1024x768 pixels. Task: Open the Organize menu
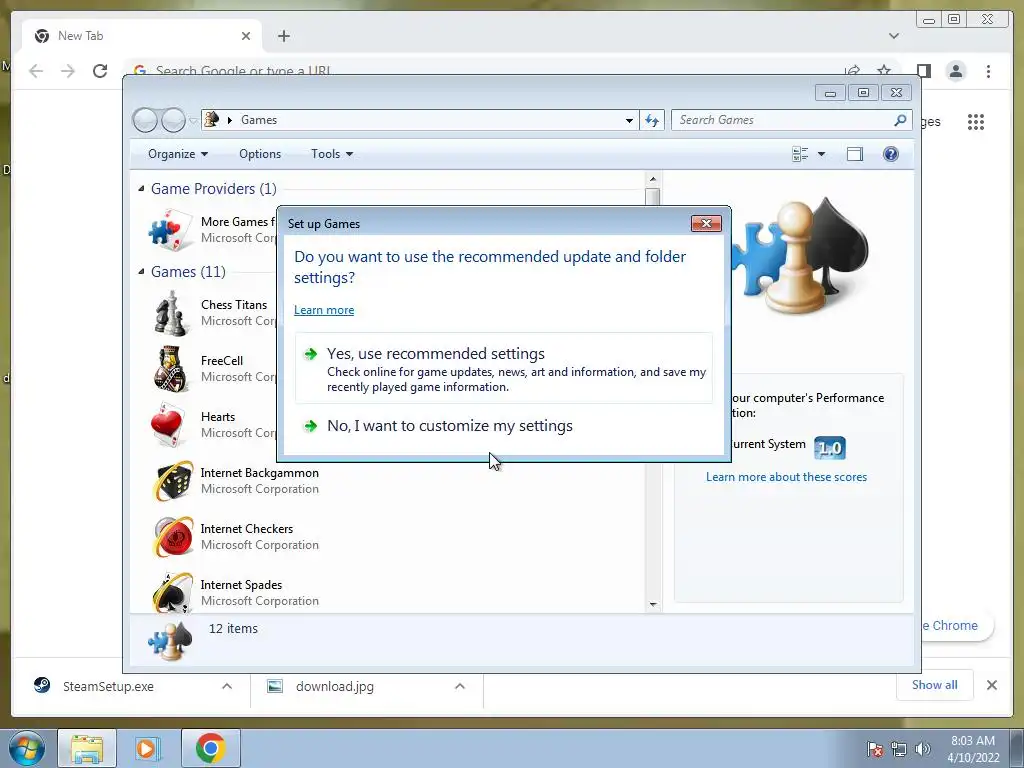pyautogui.click(x=178, y=154)
